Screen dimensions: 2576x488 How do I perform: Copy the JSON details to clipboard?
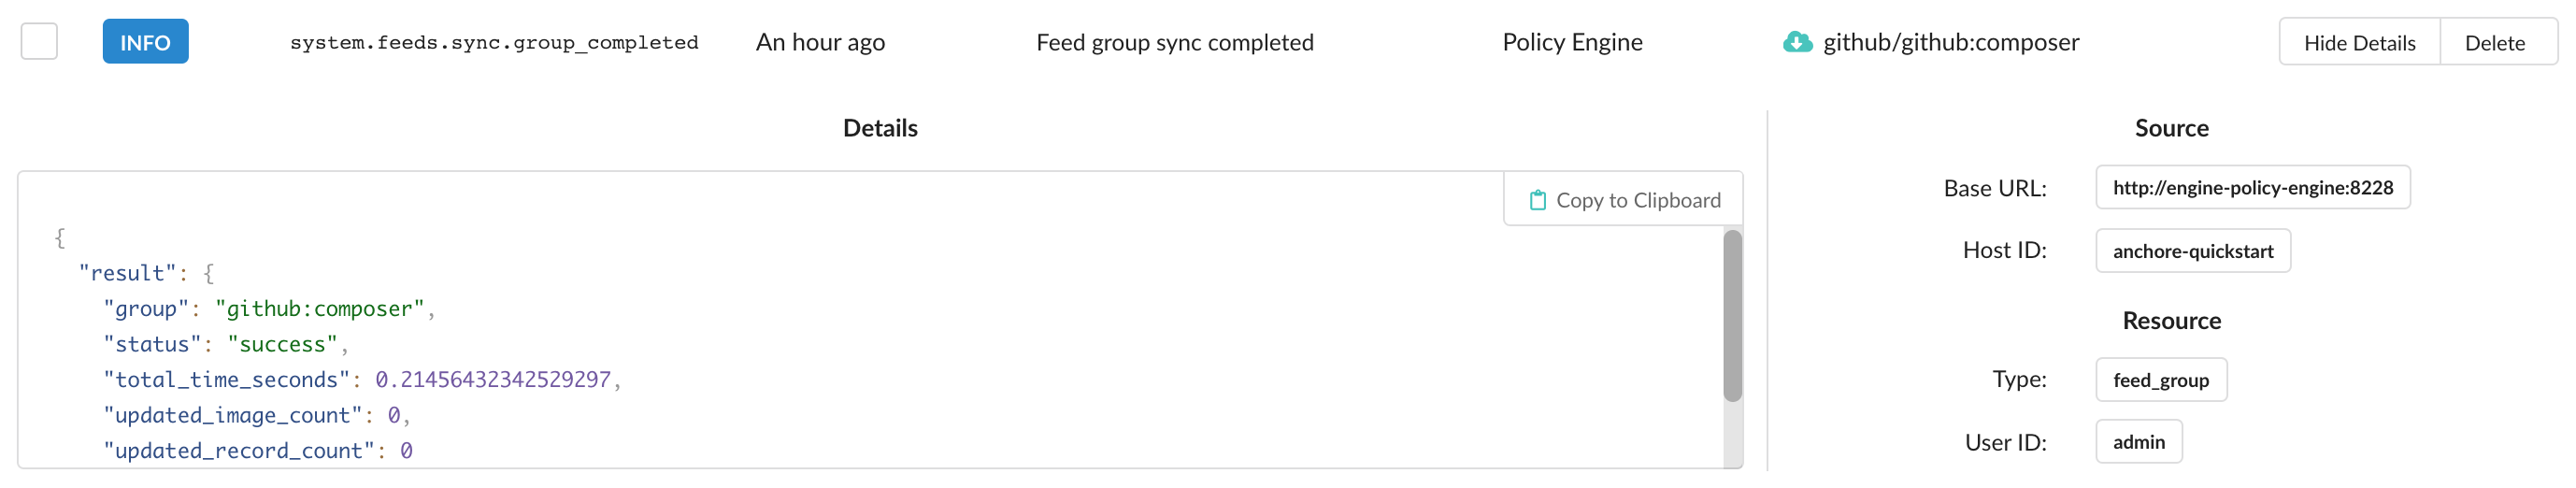(1624, 200)
